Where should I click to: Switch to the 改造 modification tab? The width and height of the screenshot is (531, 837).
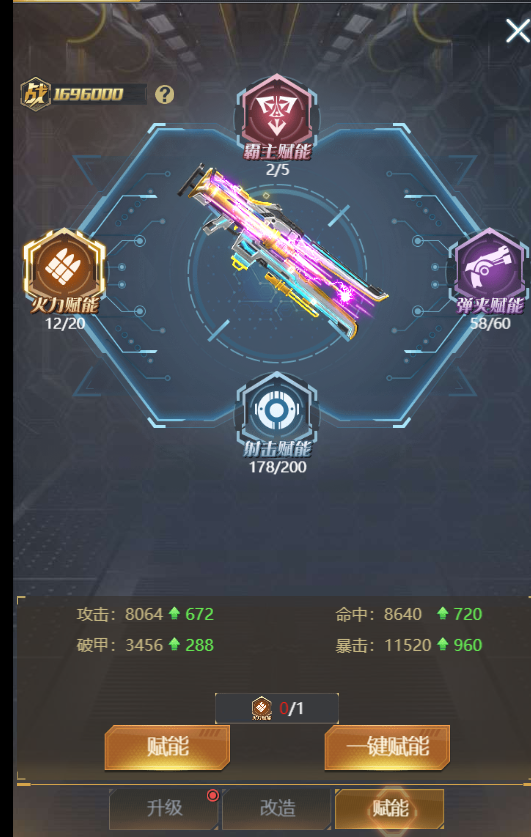coord(278,808)
